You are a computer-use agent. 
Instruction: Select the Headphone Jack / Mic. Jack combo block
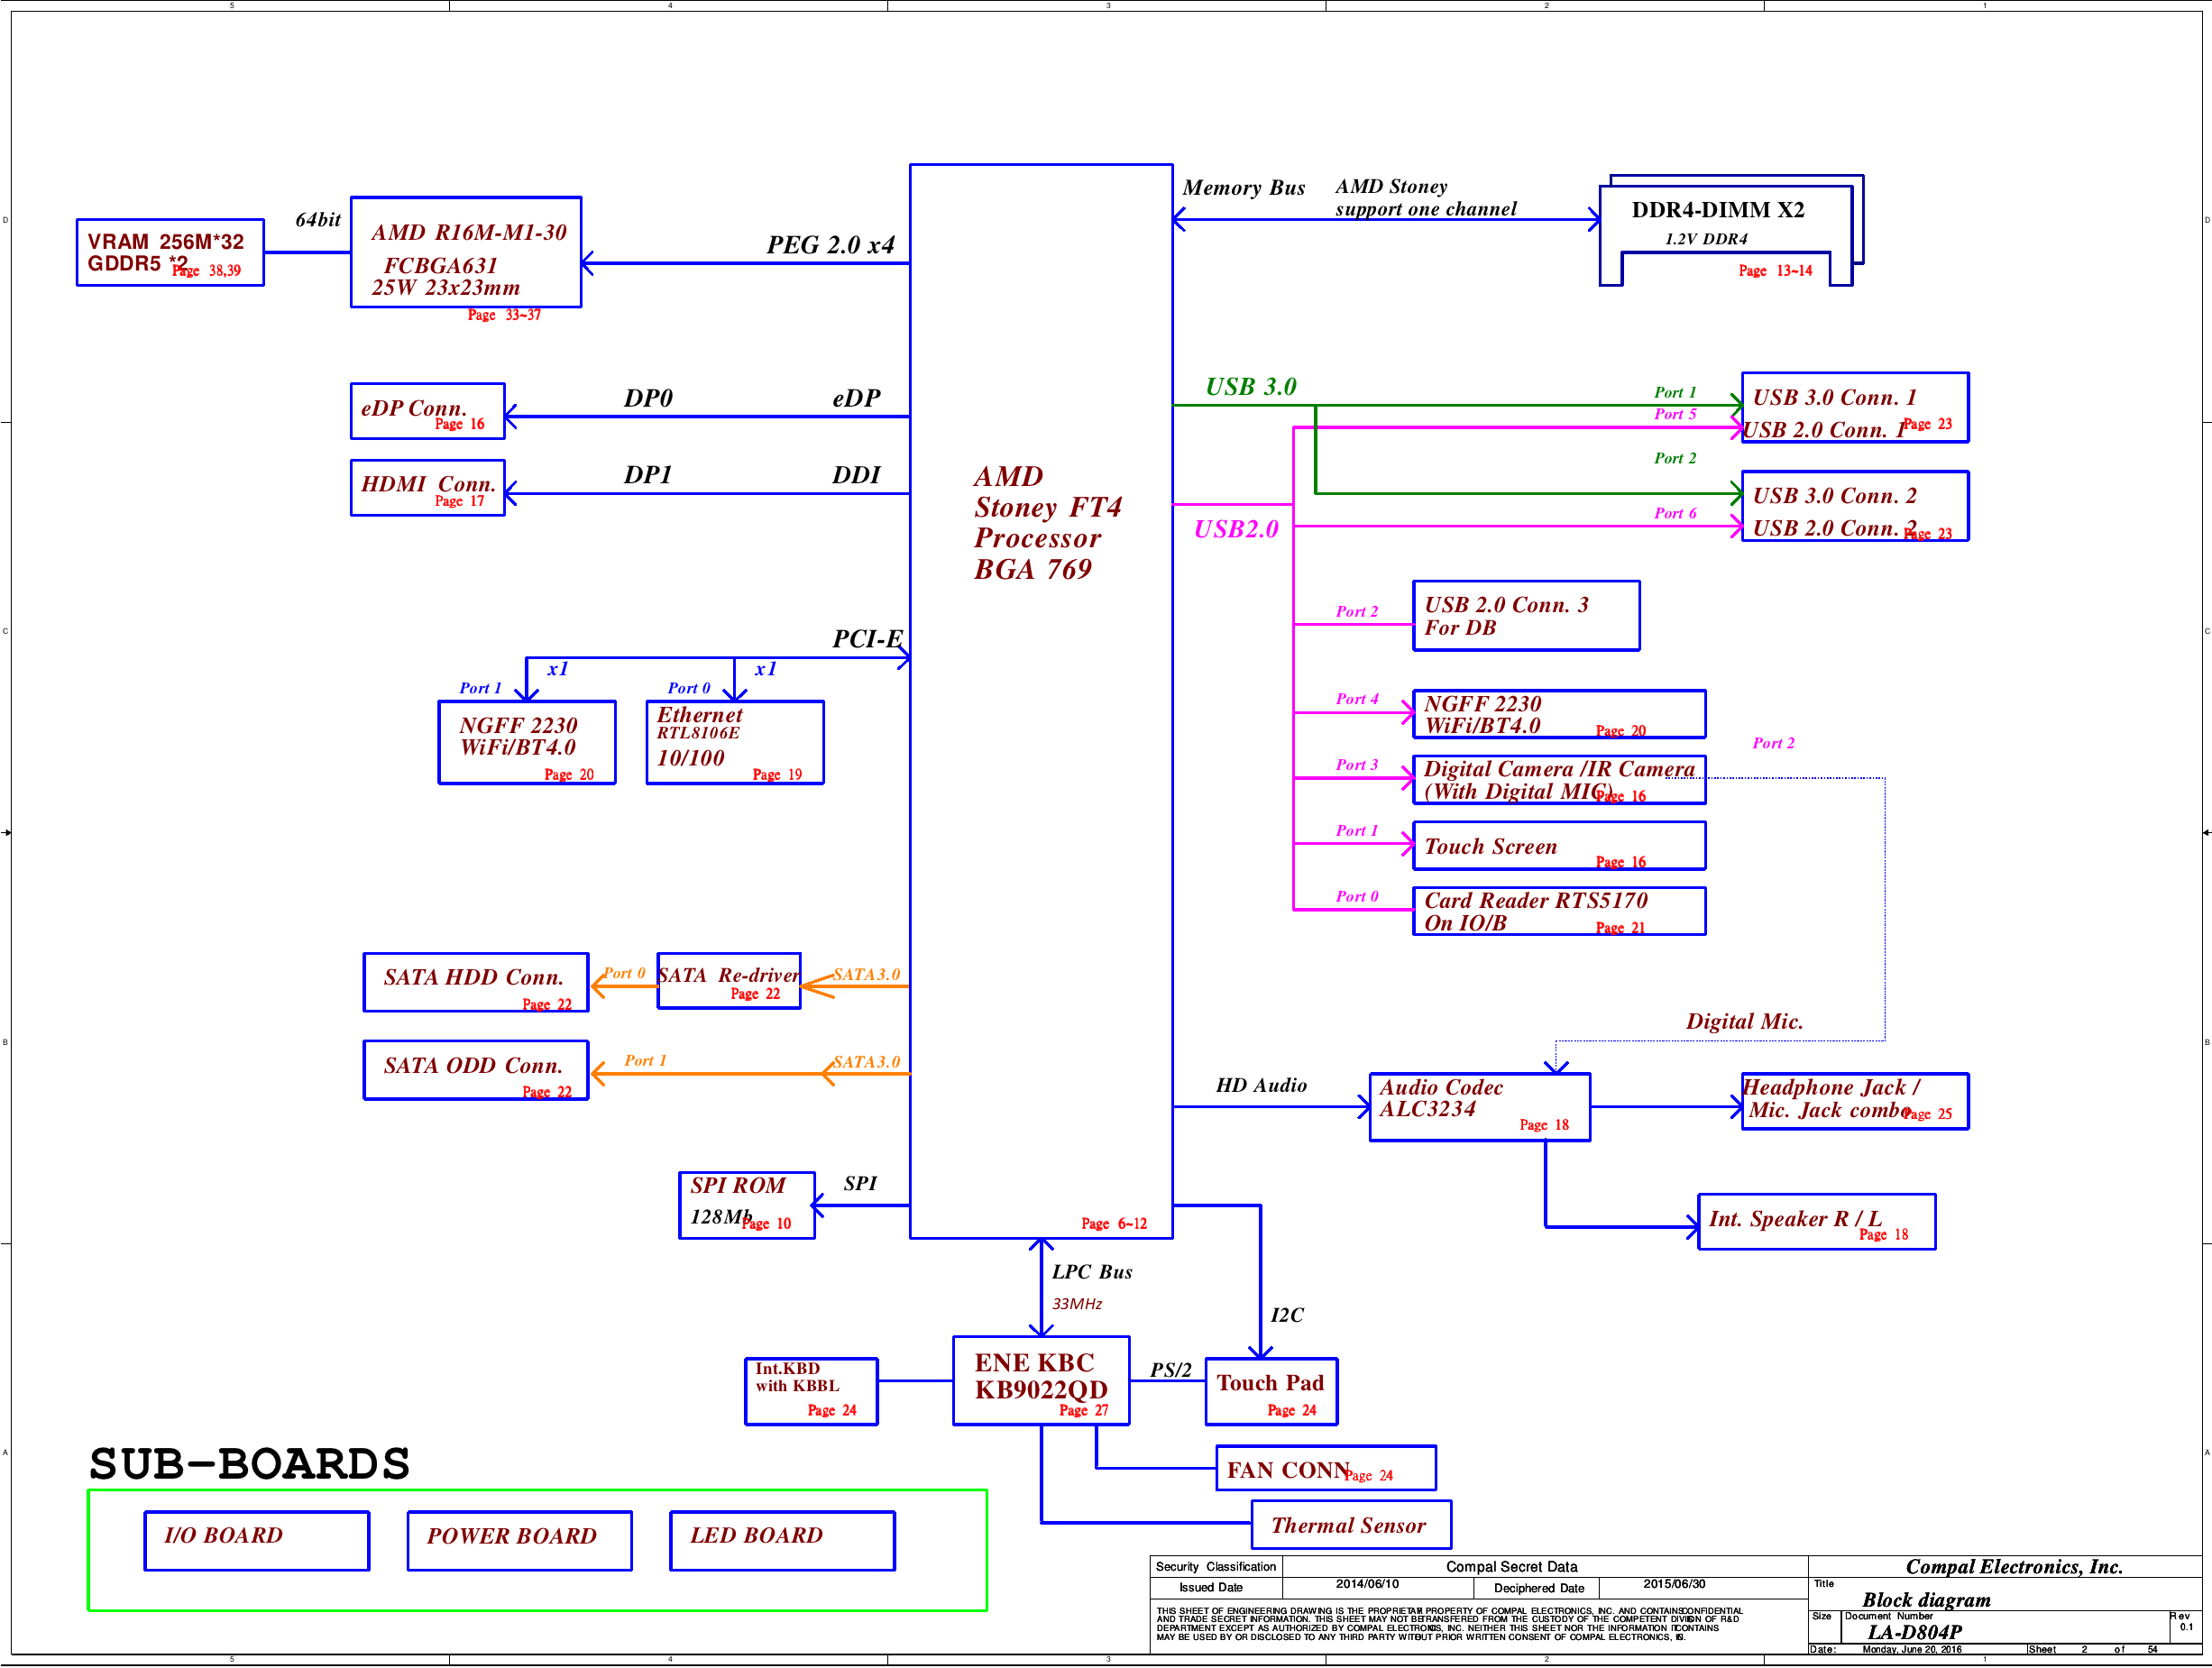point(1855,1102)
